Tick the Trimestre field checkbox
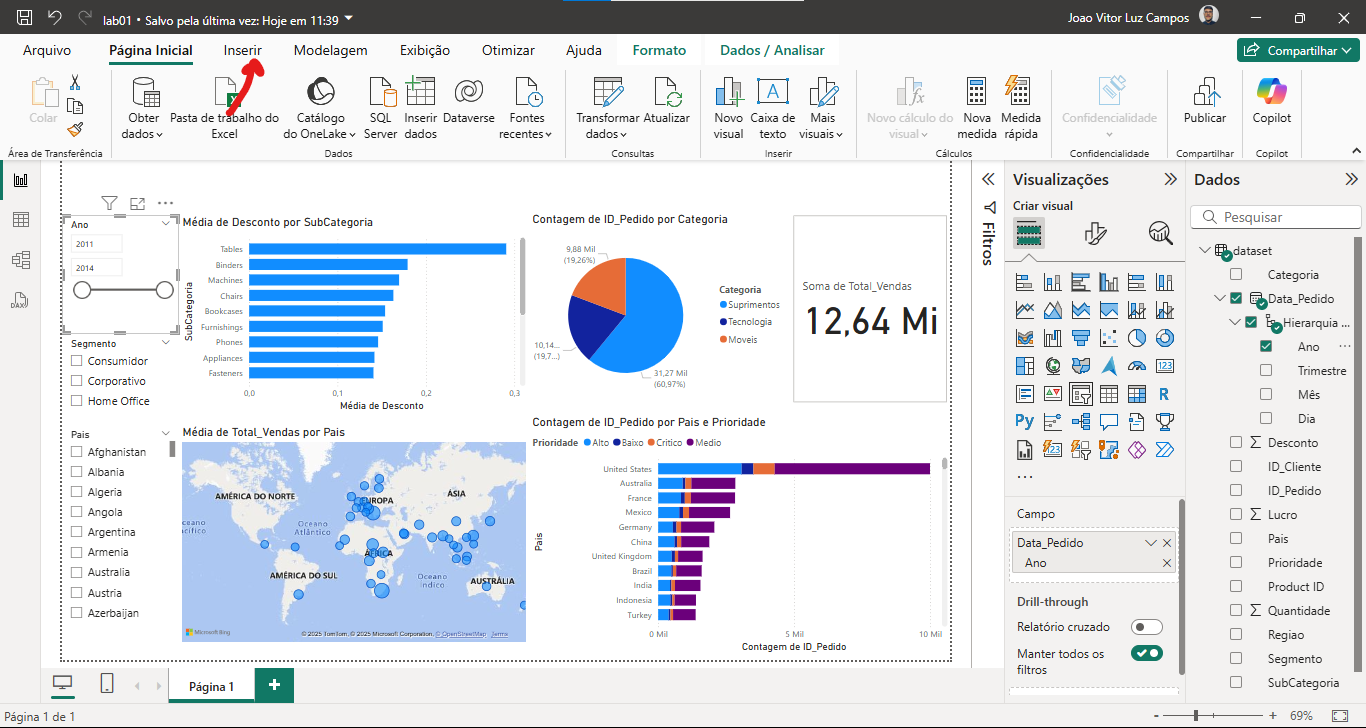Screen dimensions: 1366x728 (x=1266, y=370)
